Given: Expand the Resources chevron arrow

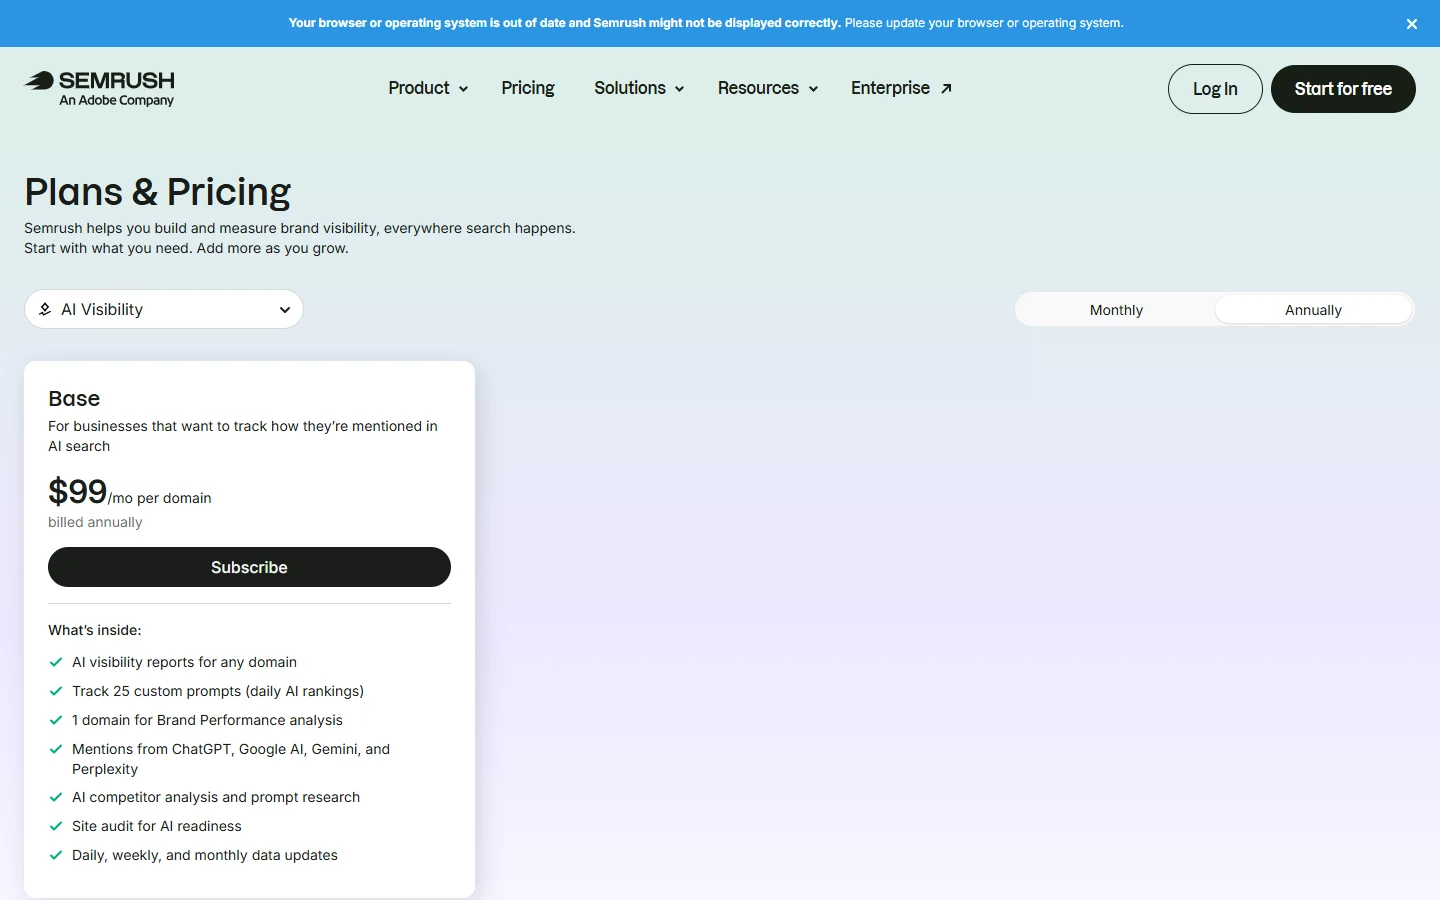Looking at the screenshot, I should [x=813, y=89].
